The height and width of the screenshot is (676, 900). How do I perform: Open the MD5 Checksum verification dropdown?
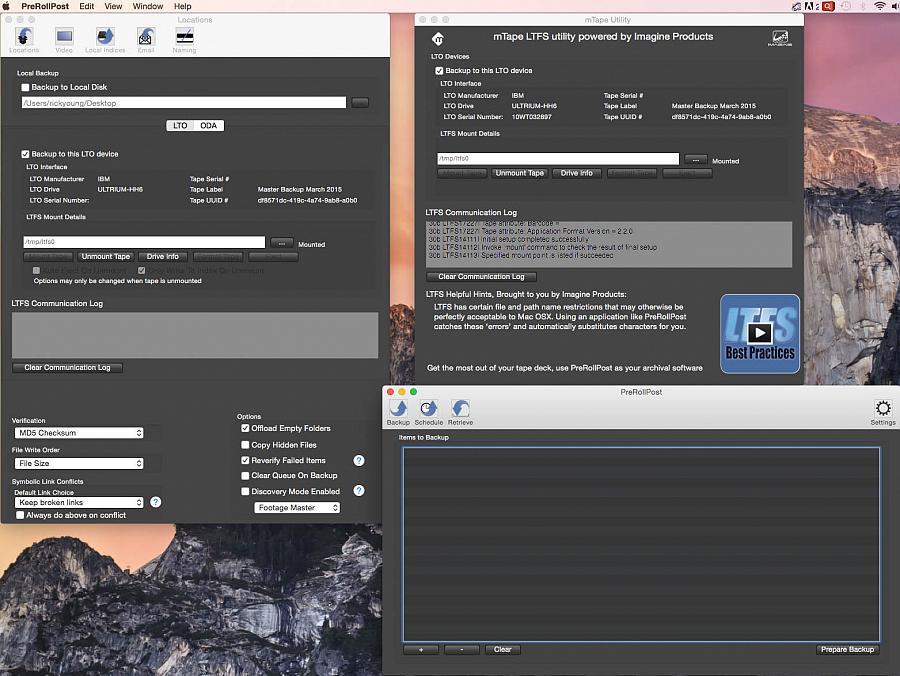[79, 433]
